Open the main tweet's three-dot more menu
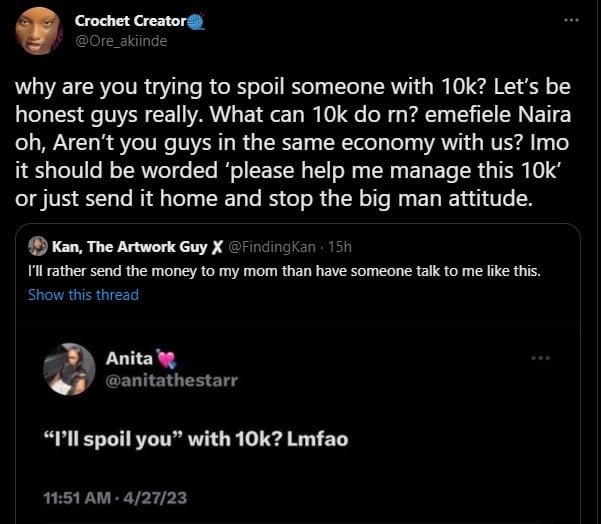 571,20
